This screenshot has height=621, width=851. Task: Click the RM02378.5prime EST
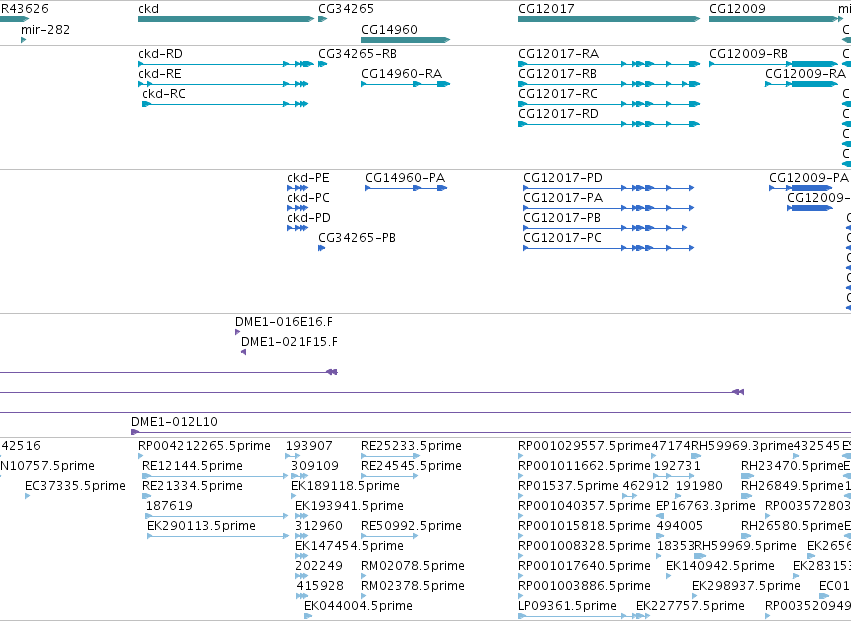coord(364,596)
